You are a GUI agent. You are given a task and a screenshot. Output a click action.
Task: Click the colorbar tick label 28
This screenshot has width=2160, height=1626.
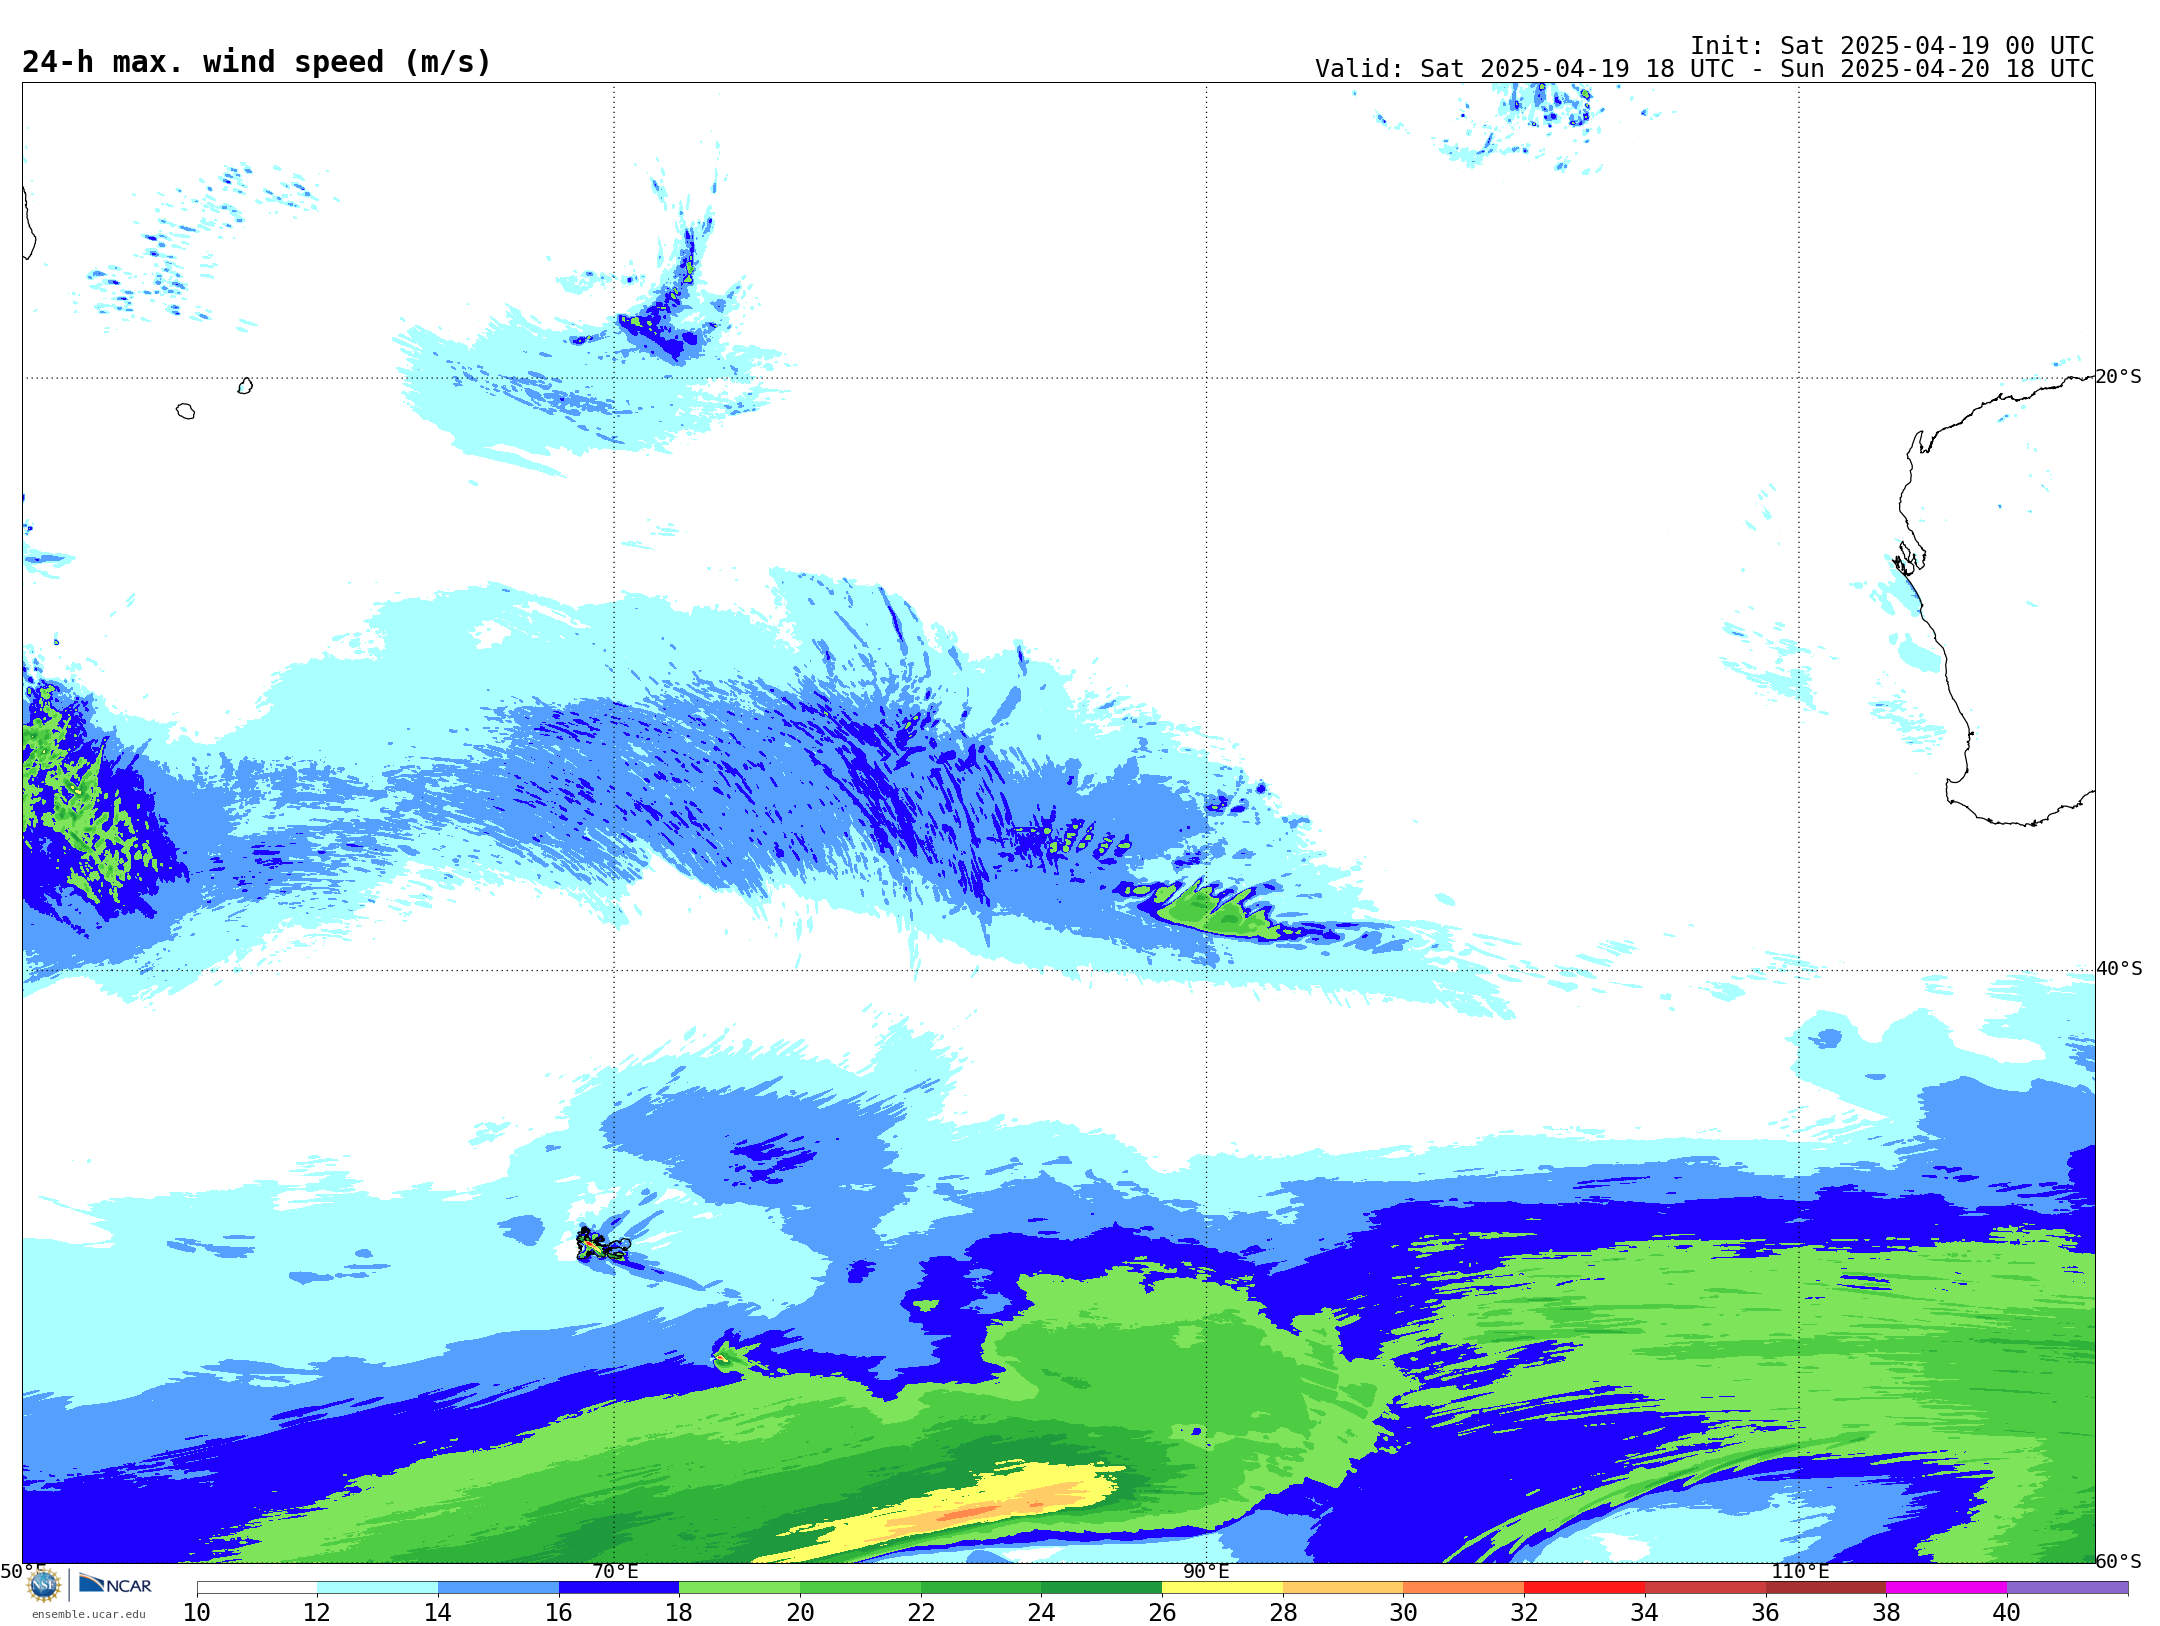(x=1283, y=1612)
